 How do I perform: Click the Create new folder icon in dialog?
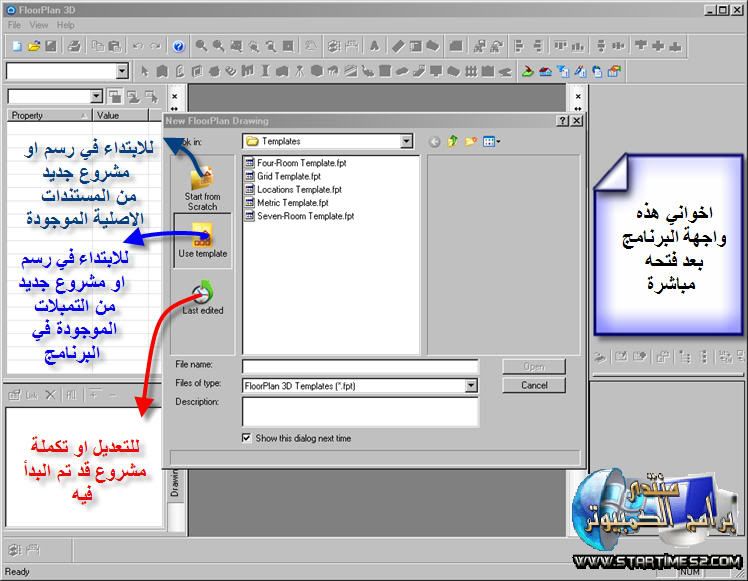coord(470,142)
